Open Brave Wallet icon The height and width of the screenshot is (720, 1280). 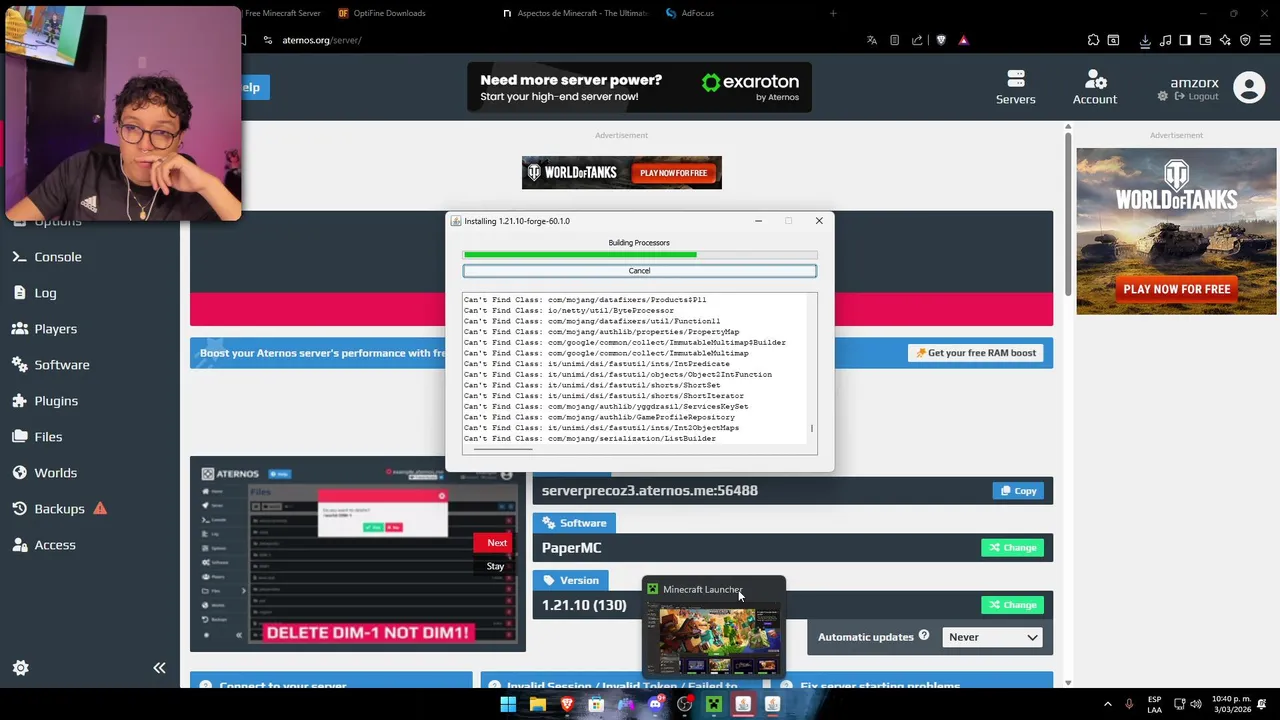pos(1205,40)
